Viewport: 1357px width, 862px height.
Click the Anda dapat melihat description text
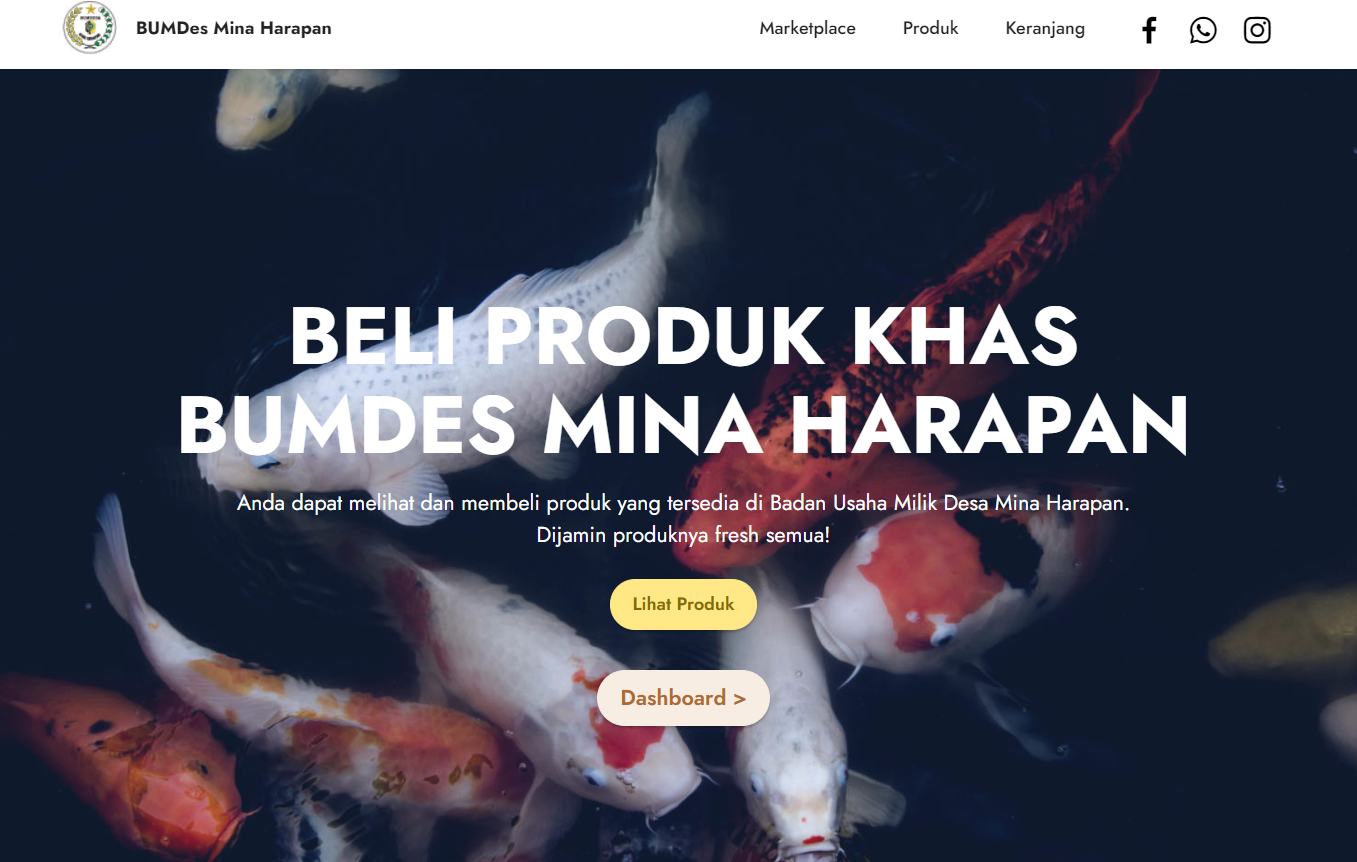683,503
